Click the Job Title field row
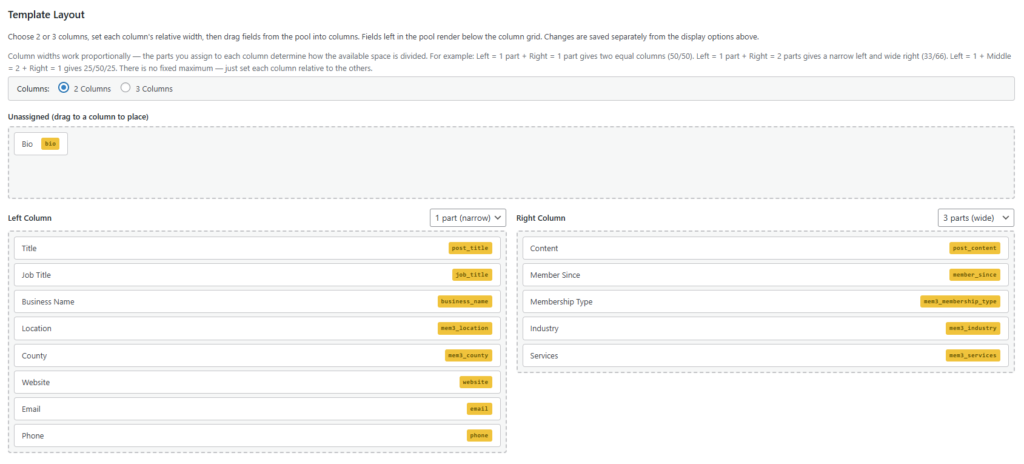Image resolution: width=1024 pixels, height=464 pixels. [x=257, y=275]
